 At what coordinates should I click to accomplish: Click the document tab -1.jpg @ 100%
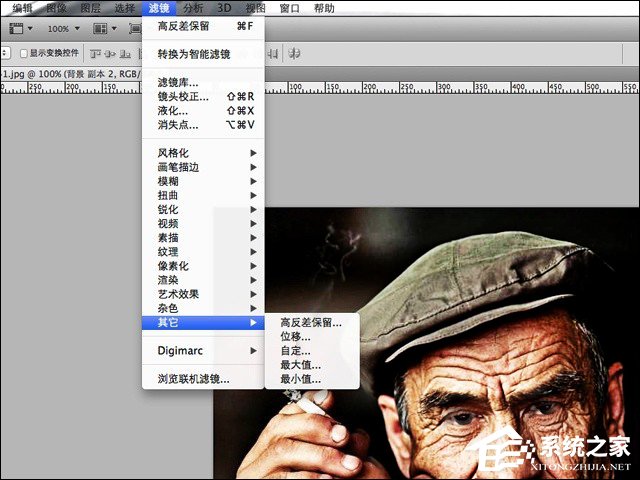[x=71, y=74]
